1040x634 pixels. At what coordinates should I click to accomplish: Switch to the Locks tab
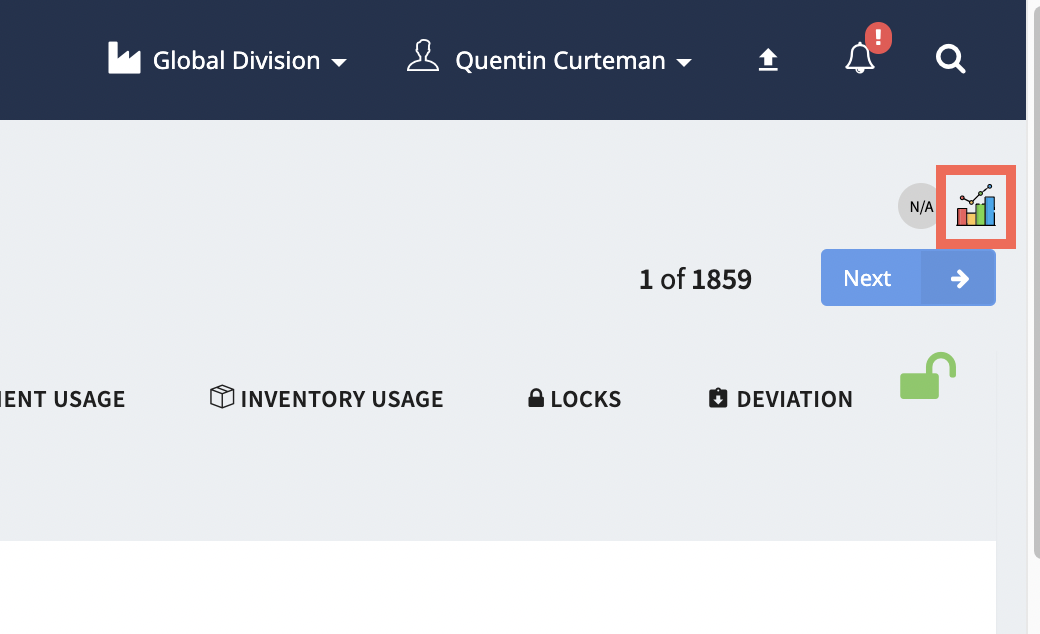point(585,399)
